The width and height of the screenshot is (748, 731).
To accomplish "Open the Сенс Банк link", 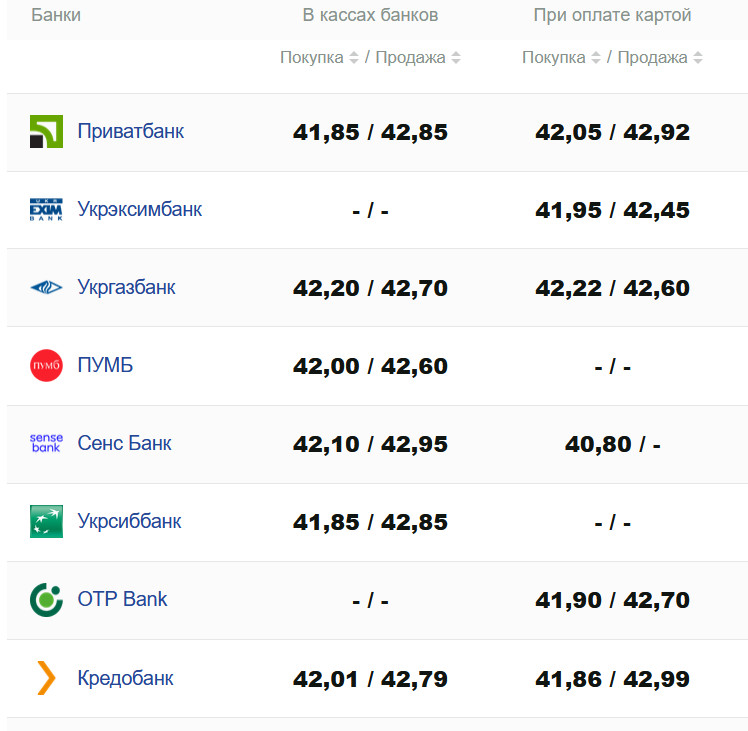I will tap(124, 443).
